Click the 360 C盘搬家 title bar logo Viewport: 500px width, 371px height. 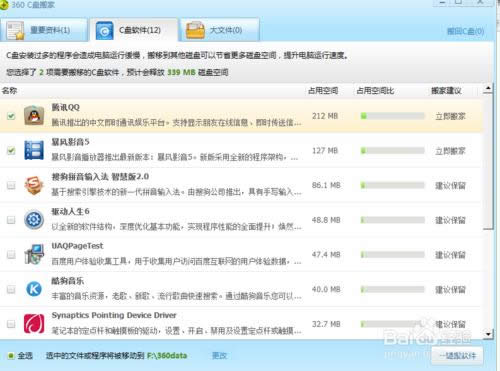pyautogui.click(x=4, y=5)
